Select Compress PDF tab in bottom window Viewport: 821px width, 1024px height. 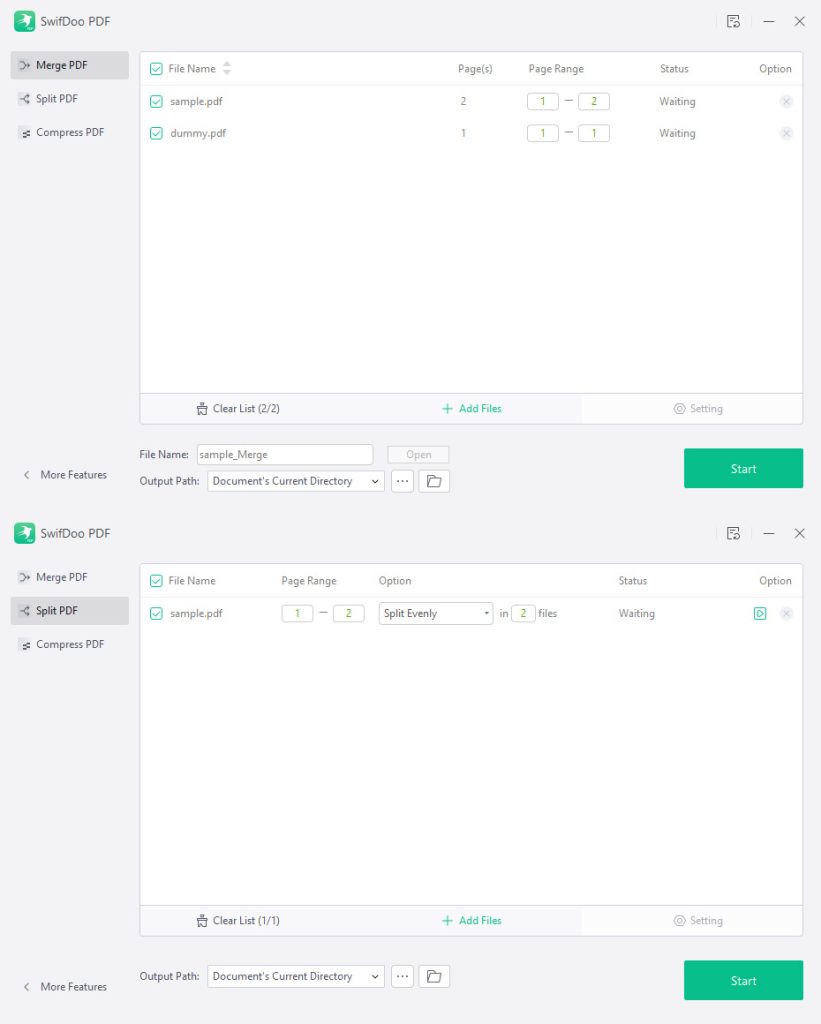(69, 645)
